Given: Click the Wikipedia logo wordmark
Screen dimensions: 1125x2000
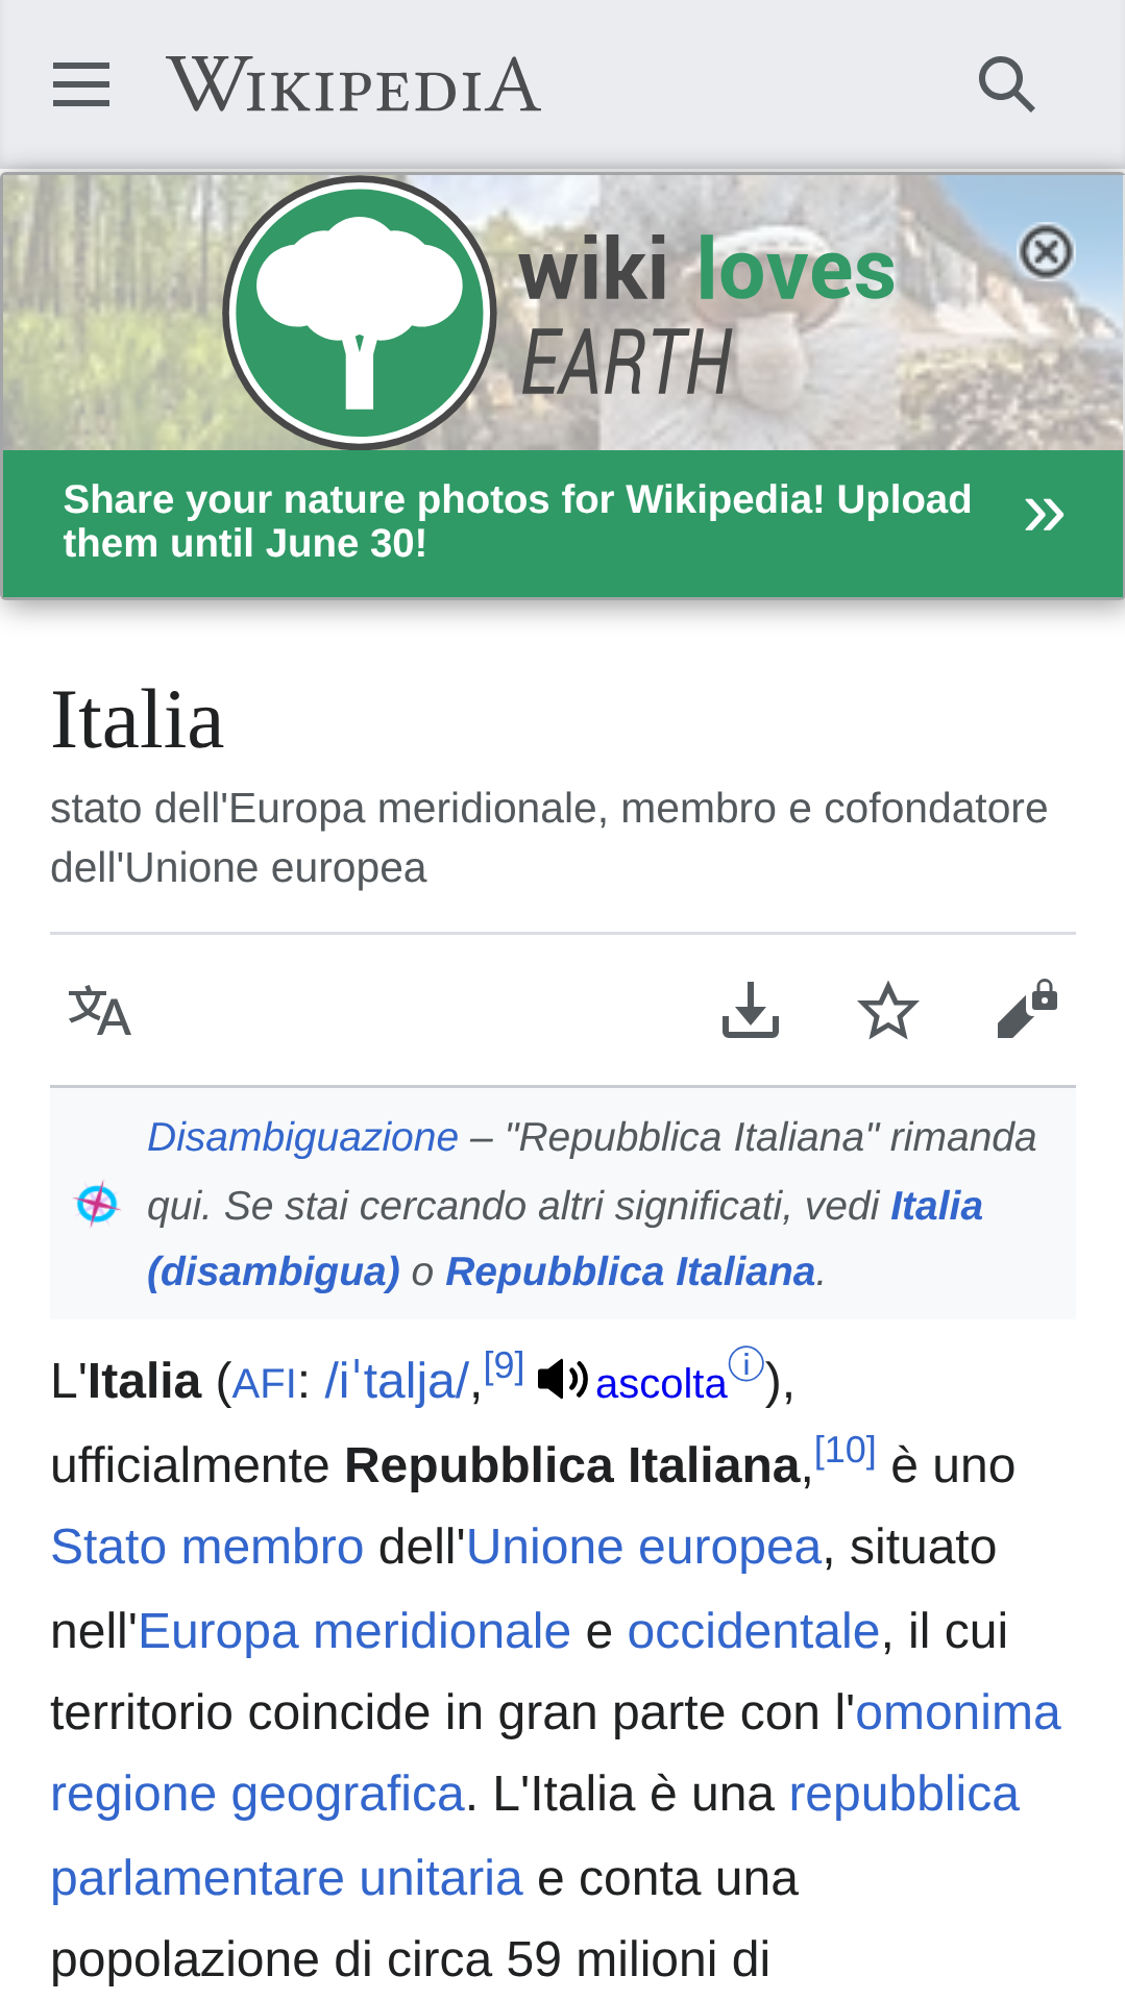Looking at the screenshot, I should tap(354, 84).
